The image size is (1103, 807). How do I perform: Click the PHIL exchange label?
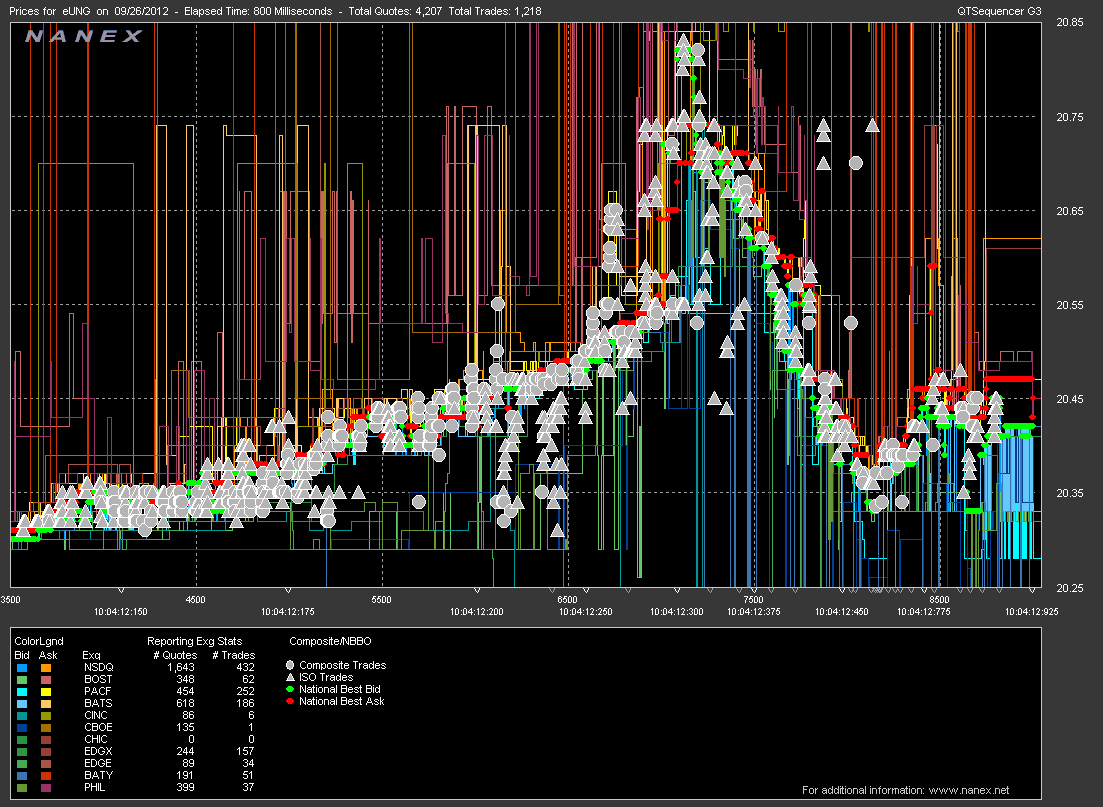coord(94,787)
